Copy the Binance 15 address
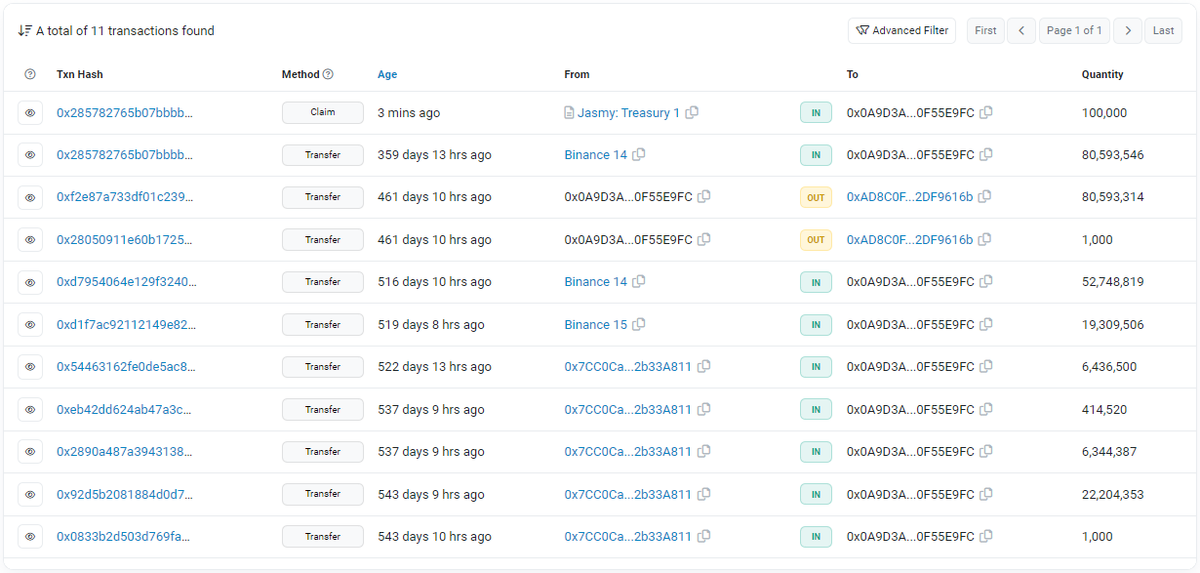Viewport: 1200px width, 573px height. pyautogui.click(x=639, y=325)
